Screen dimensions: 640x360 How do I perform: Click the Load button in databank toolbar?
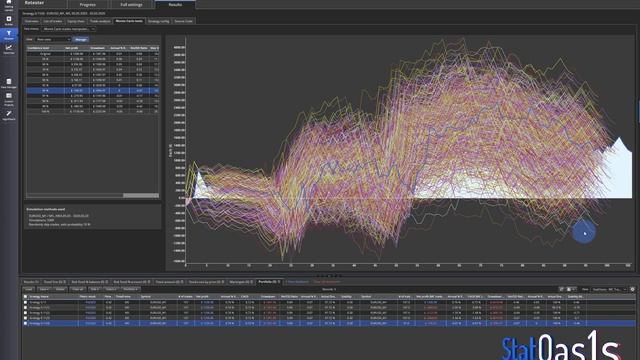pyautogui.click(x=28, y=289)
